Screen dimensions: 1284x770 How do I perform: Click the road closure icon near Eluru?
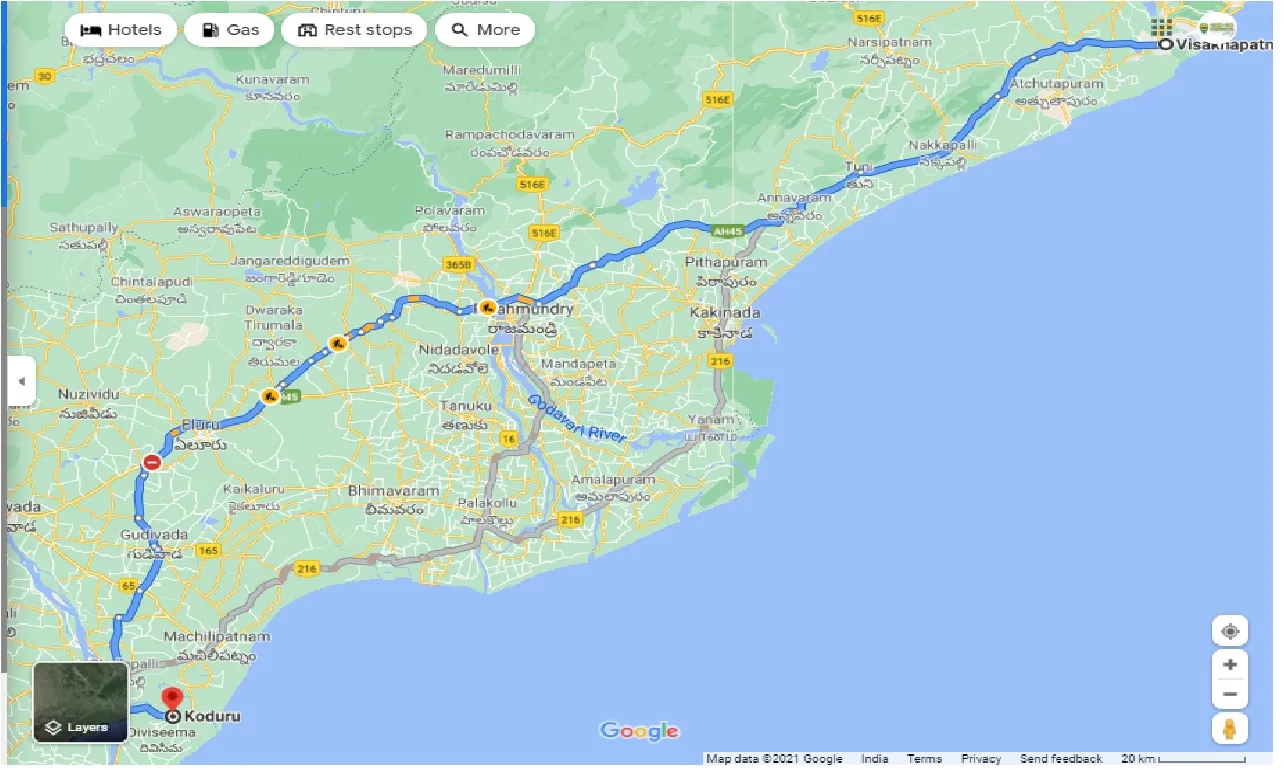(x=151, y=462)
